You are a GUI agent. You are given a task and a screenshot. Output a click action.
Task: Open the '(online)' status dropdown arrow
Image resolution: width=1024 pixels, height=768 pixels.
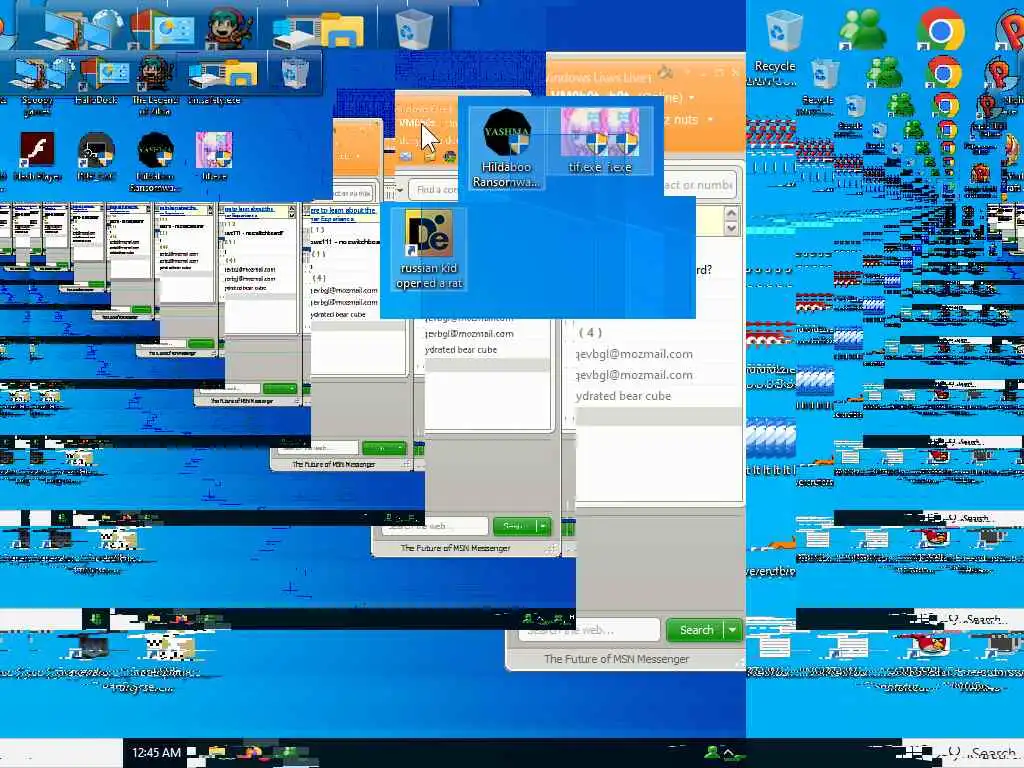pos(692,98)
